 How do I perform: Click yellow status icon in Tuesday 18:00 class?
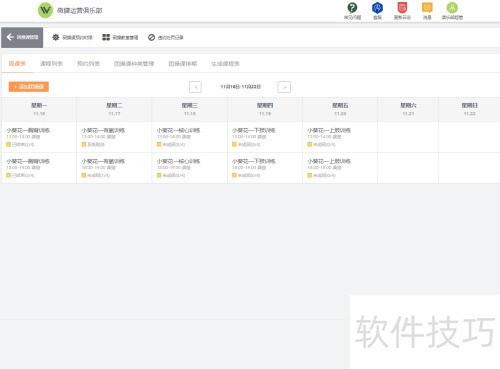(84, 175)
